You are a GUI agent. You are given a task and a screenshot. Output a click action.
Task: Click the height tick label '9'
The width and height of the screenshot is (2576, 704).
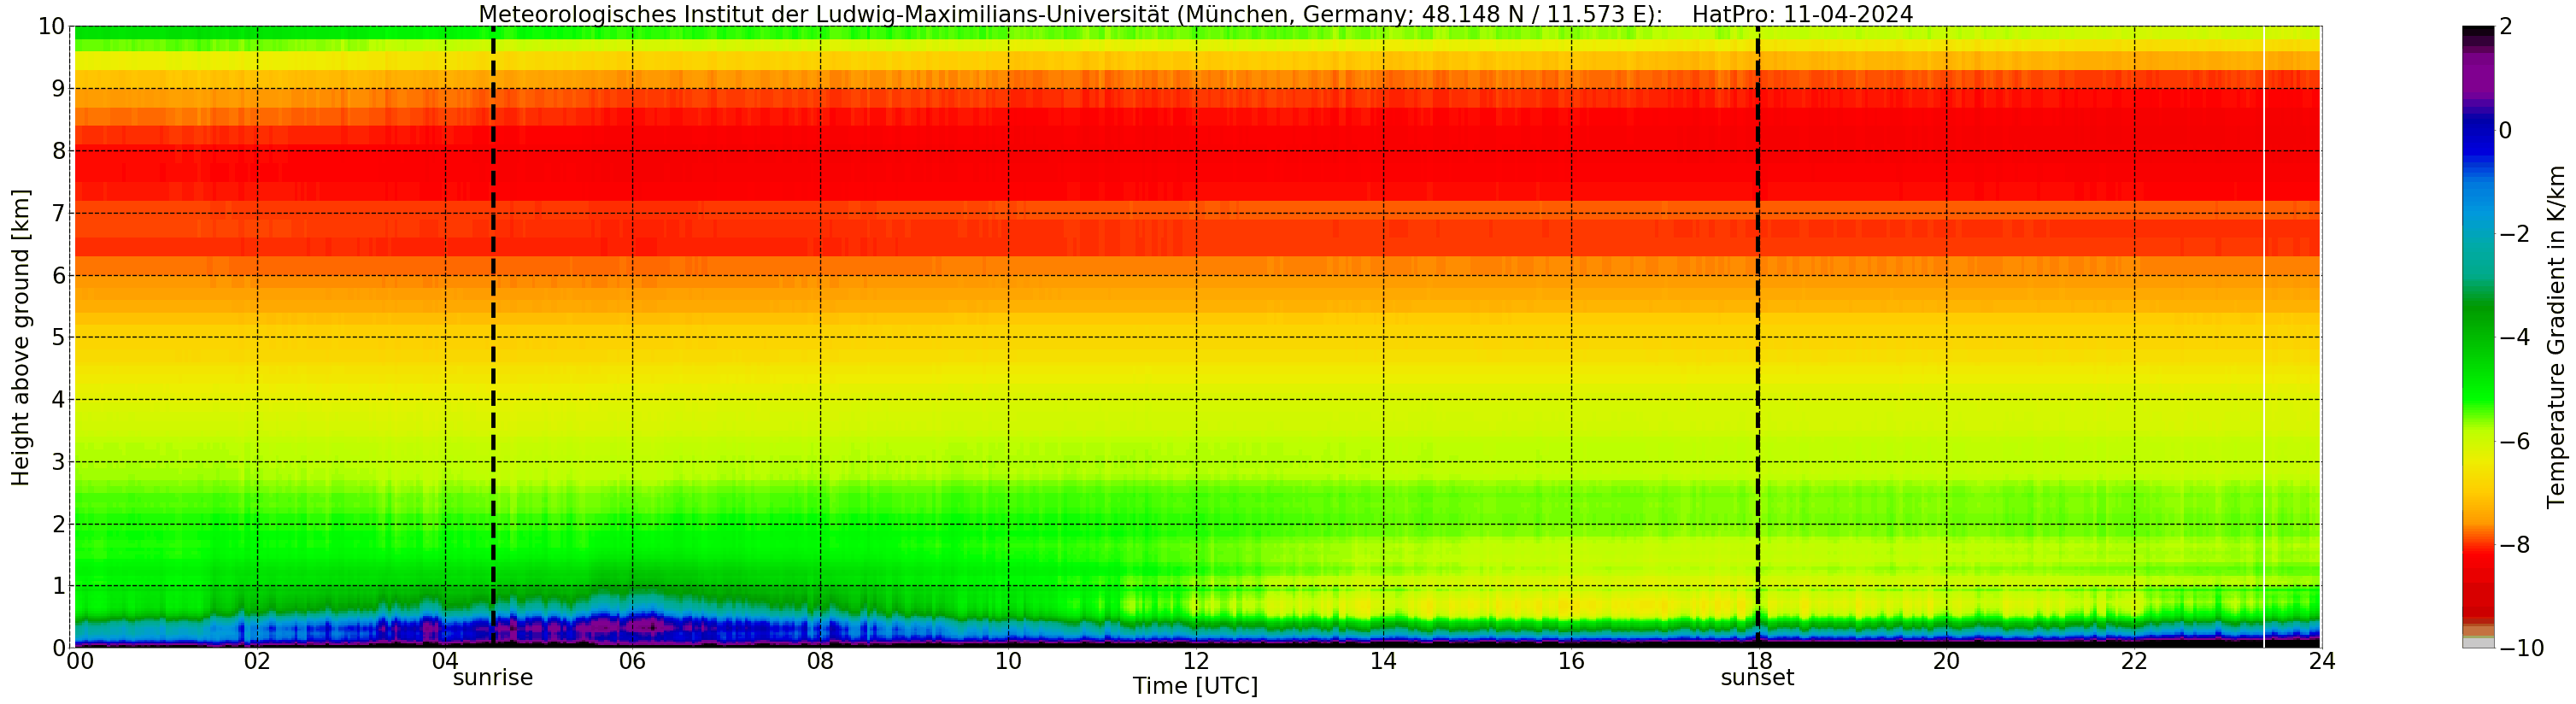point(58,89)
